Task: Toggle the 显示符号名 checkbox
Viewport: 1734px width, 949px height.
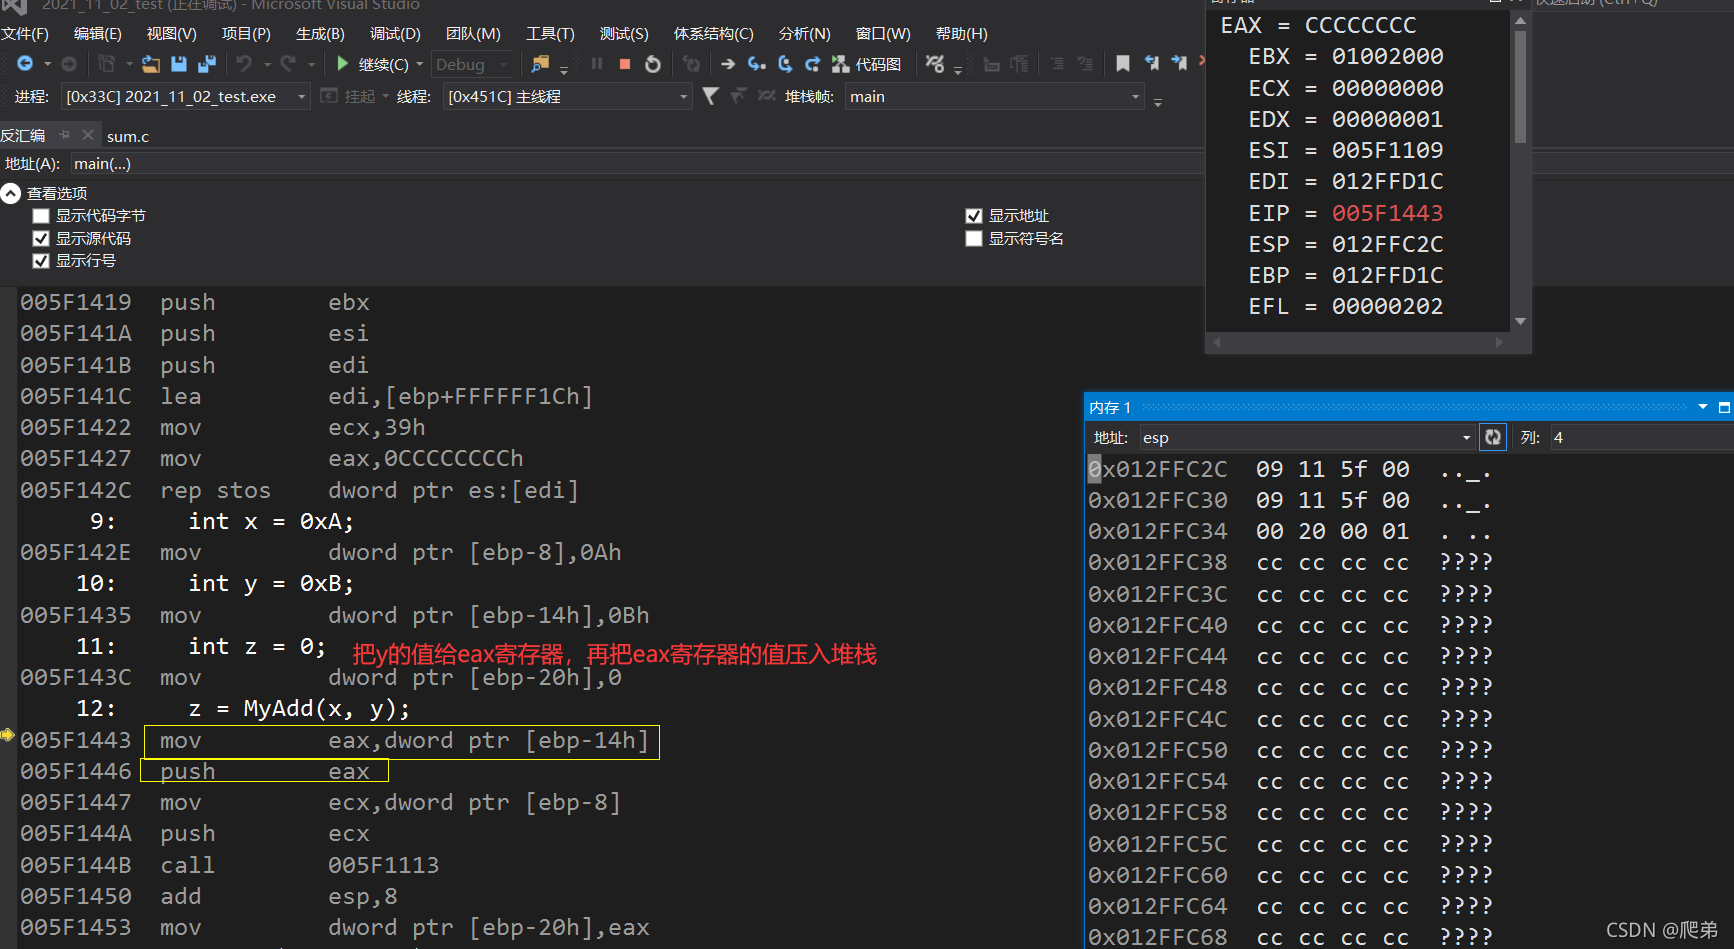Action: 974,238
